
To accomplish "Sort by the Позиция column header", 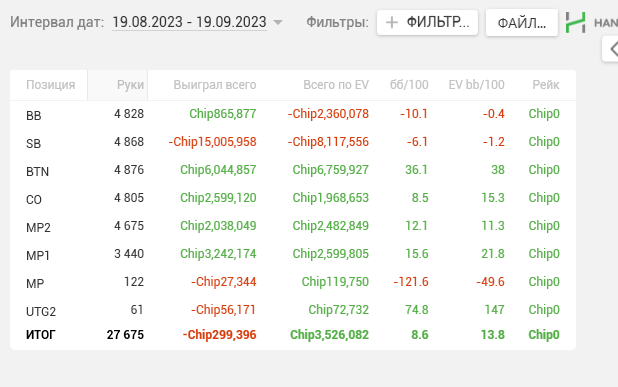I will click(50, 85).
